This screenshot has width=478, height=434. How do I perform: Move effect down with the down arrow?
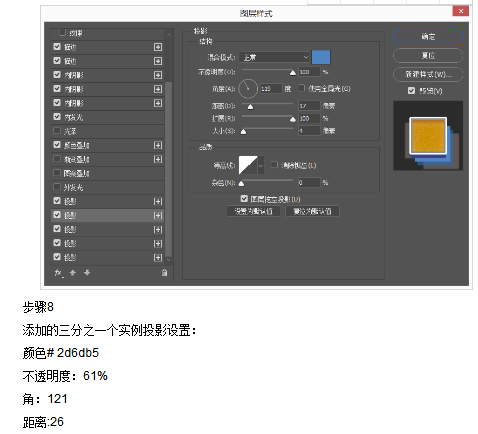[x=87, y=273]
